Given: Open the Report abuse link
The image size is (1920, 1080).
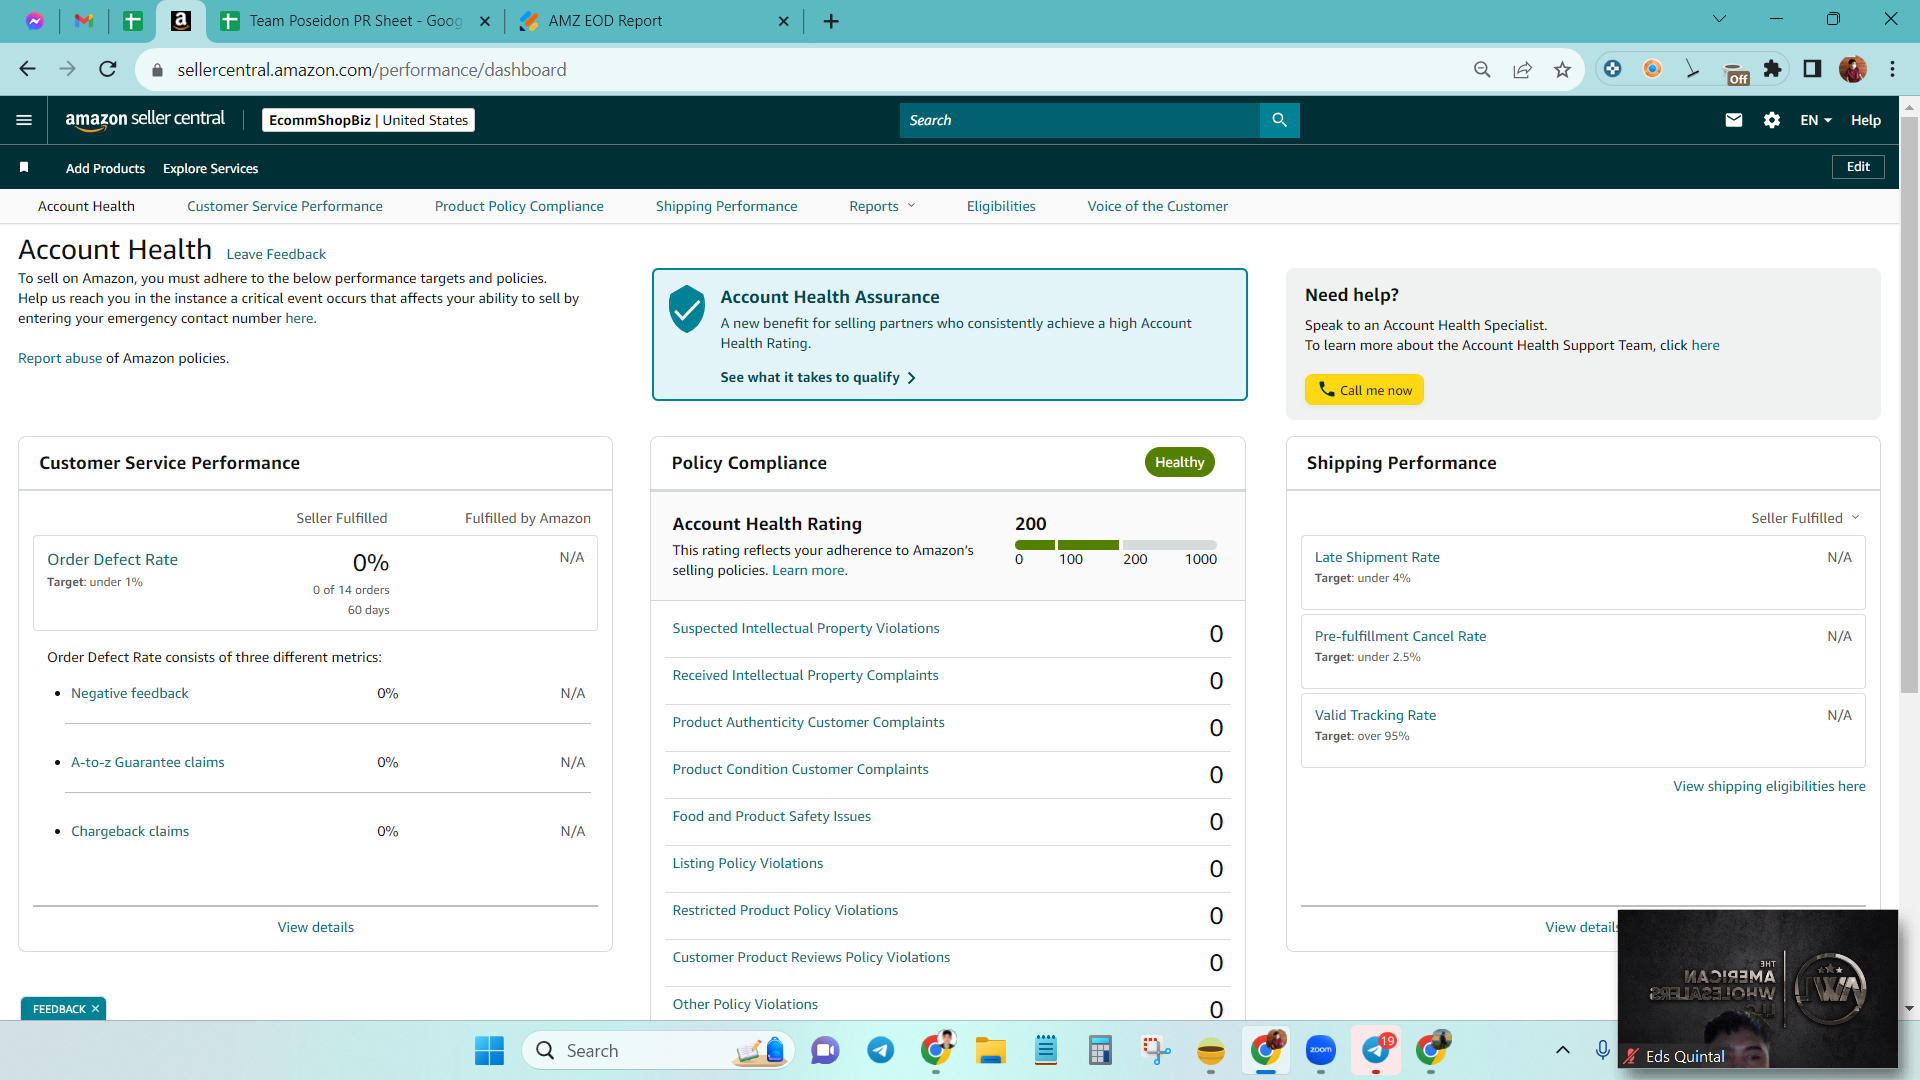Looking at the screenshot, I should [x=60, y=358].
